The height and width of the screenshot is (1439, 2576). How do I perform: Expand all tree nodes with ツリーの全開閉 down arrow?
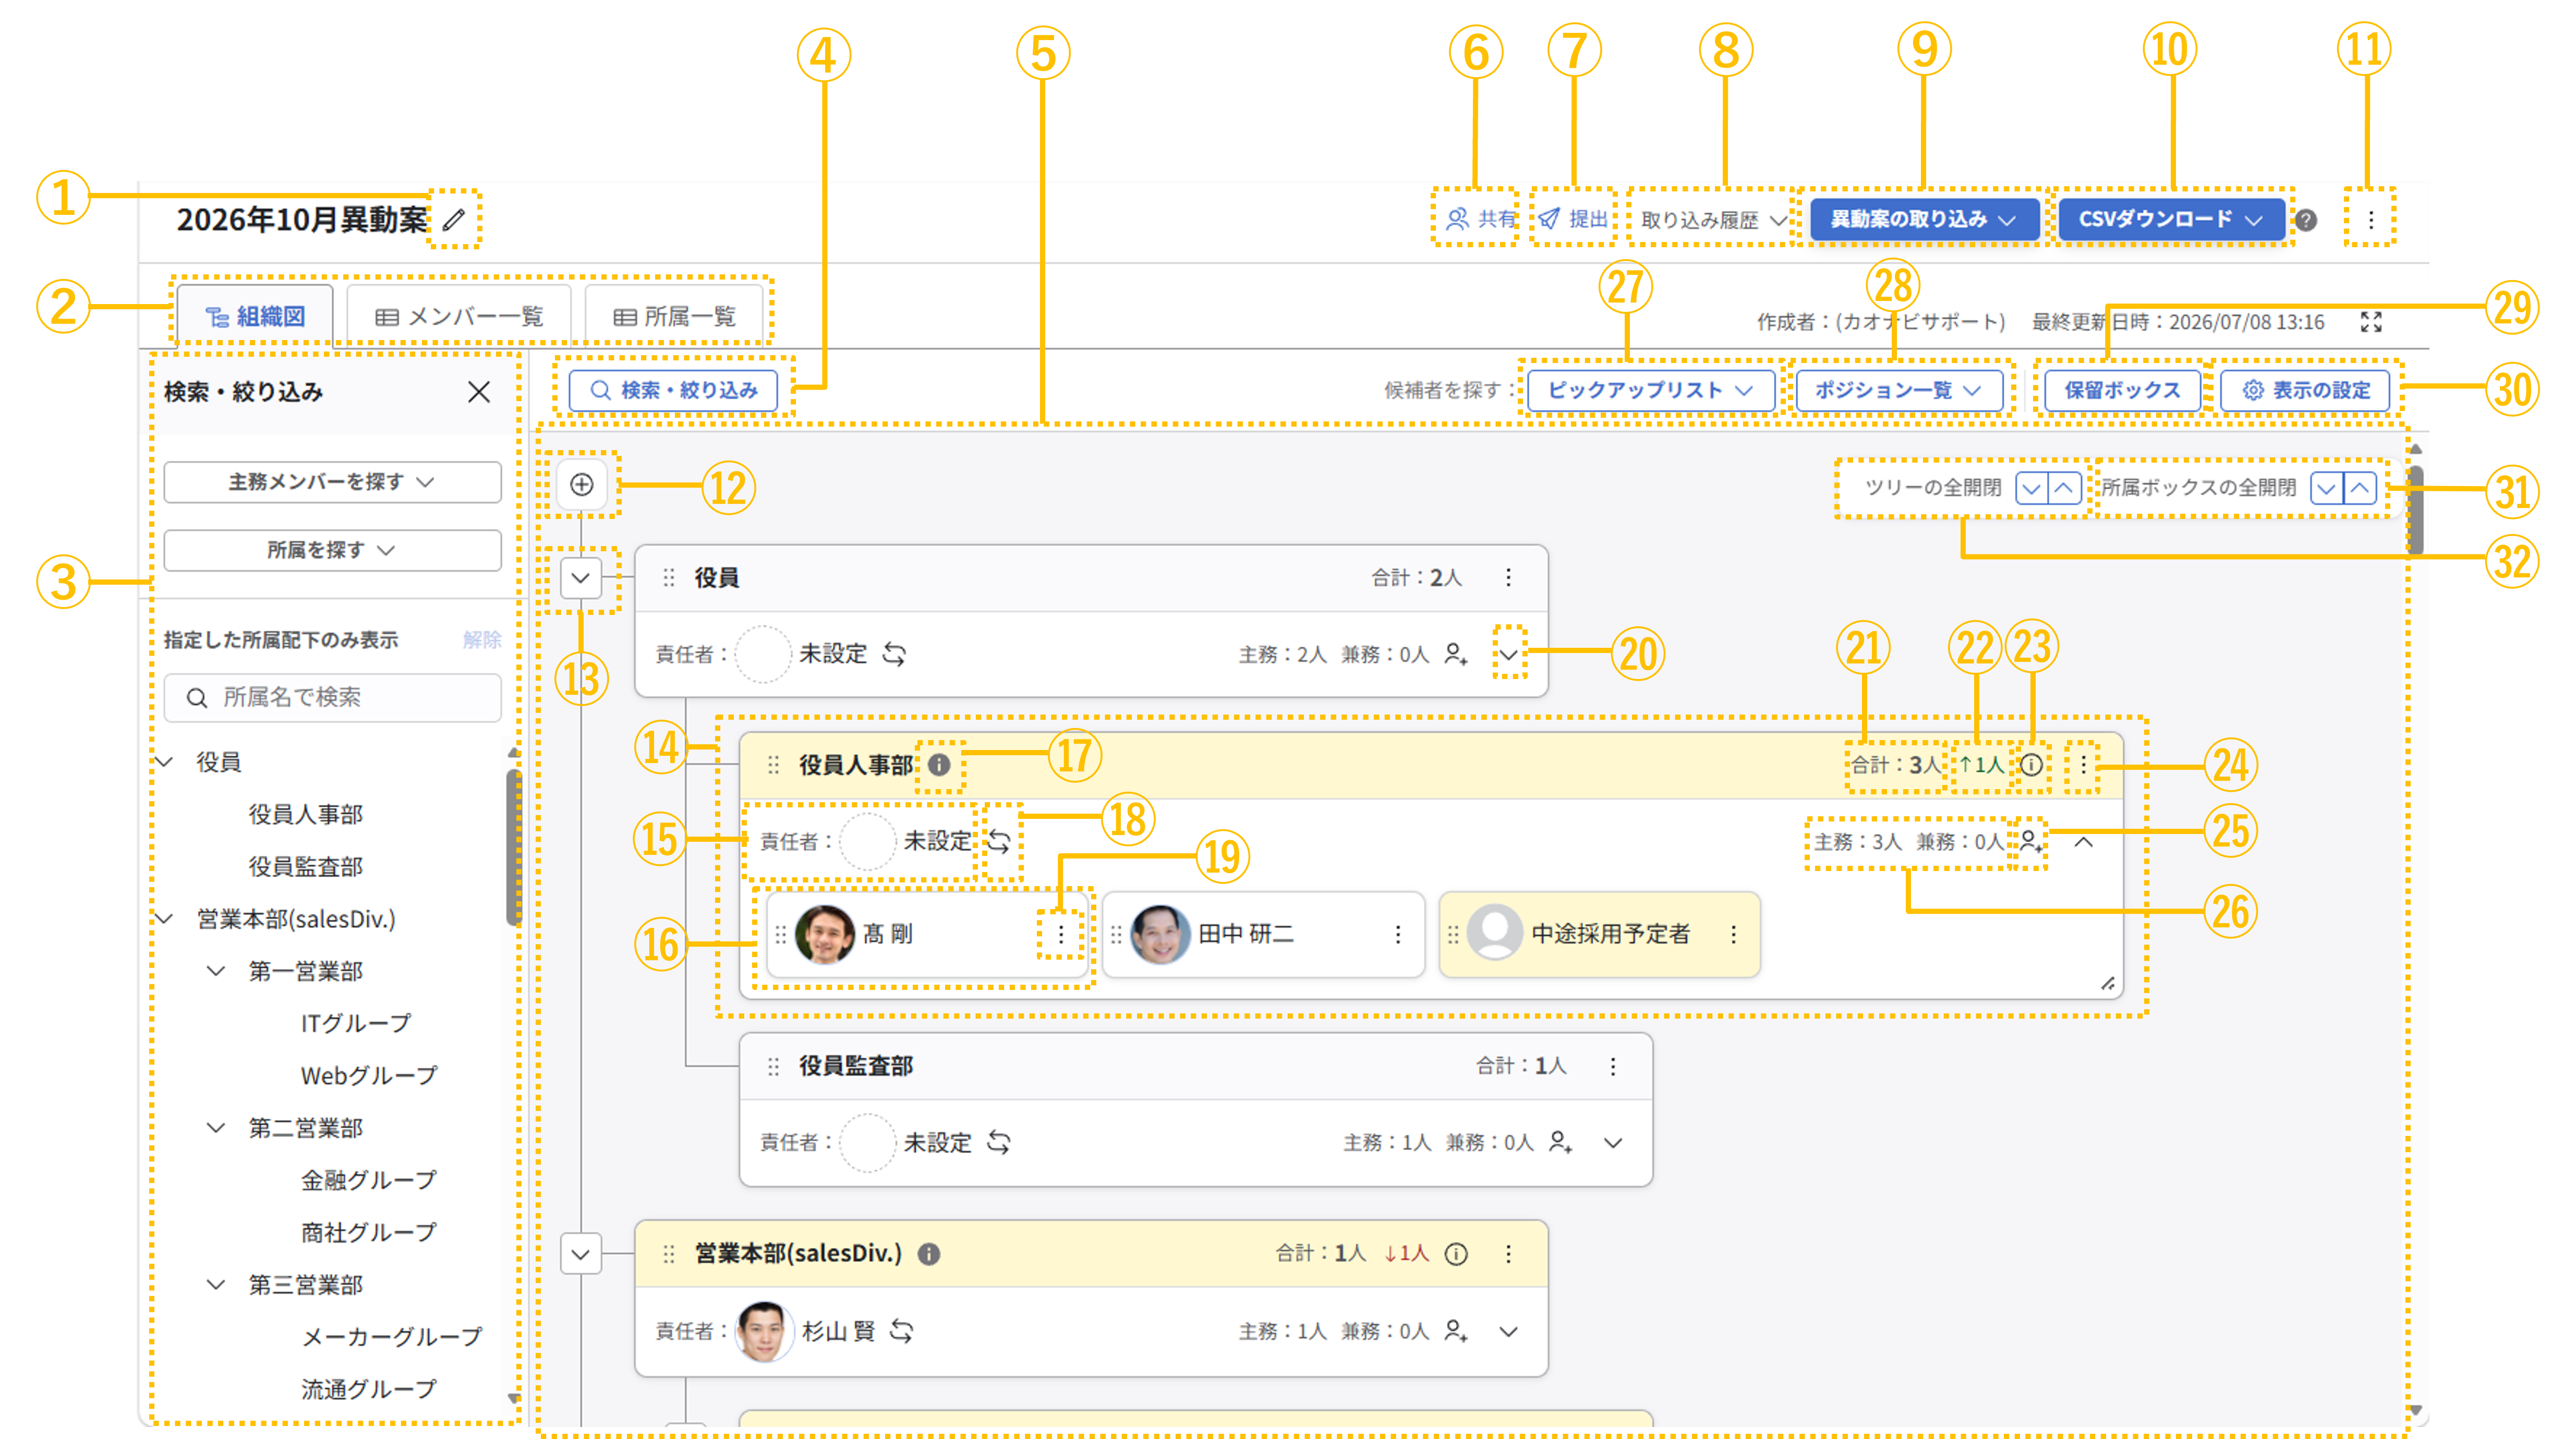click(2030, 488)
